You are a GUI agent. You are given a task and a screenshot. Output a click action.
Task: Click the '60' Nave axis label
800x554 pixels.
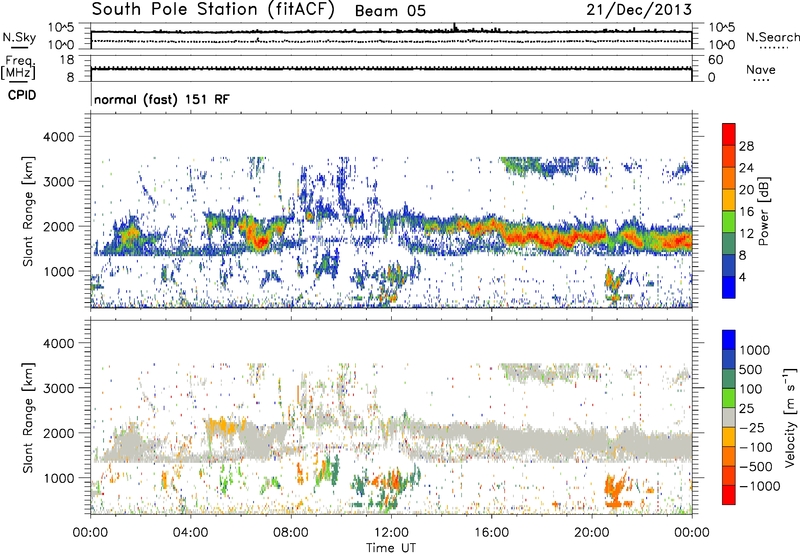(715, 60)
